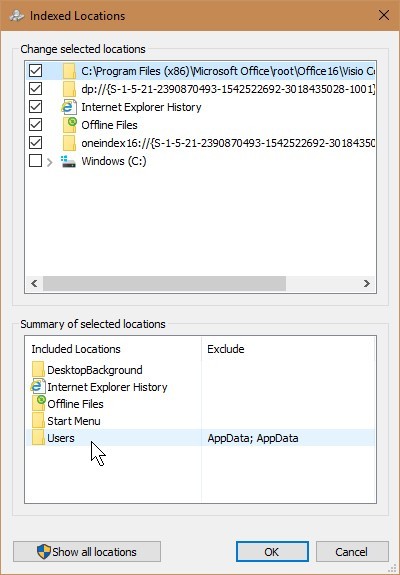Click Offline Files sync icon in top list
The image size is (400, 575).
click(70, 125)
